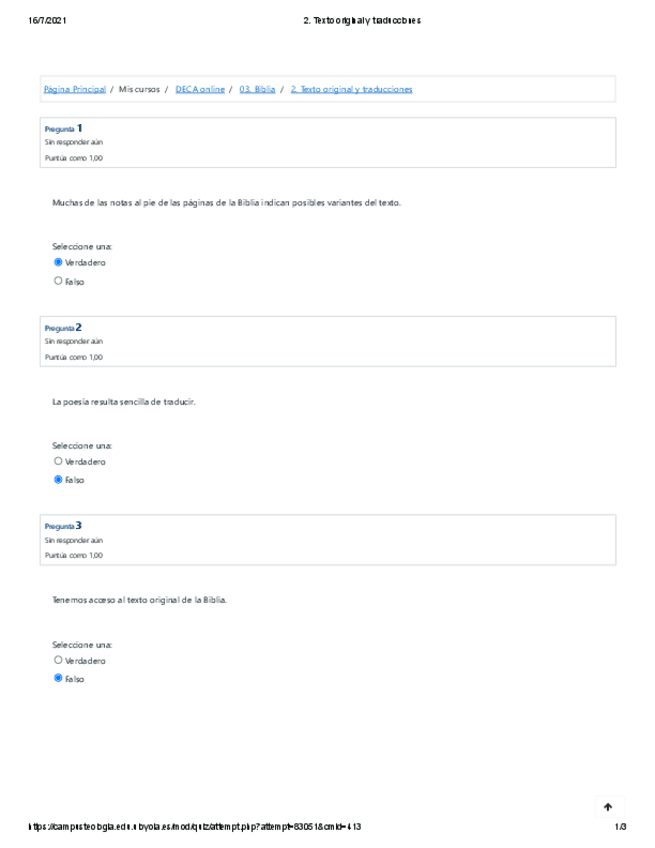Image resolution: width=655 pixels, height=848 pixels.
Task: Mark Verdadero for Pregunta 3
Action: pyautogui.click(x=58, y=660)
